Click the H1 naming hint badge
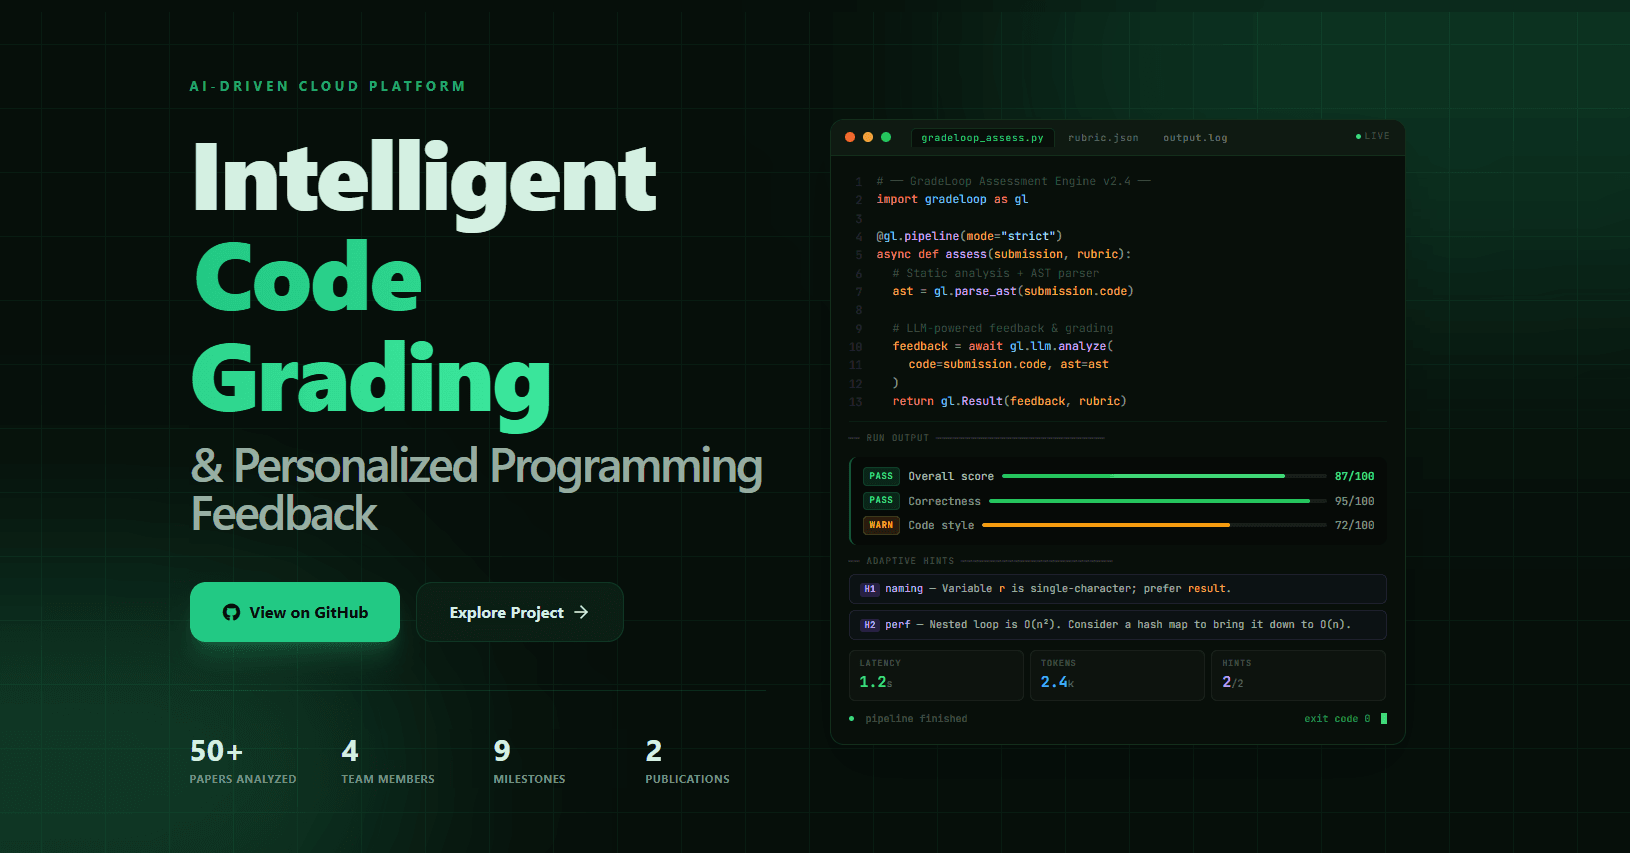Screen dimensions: 1630x853 (x=870, y=589)
